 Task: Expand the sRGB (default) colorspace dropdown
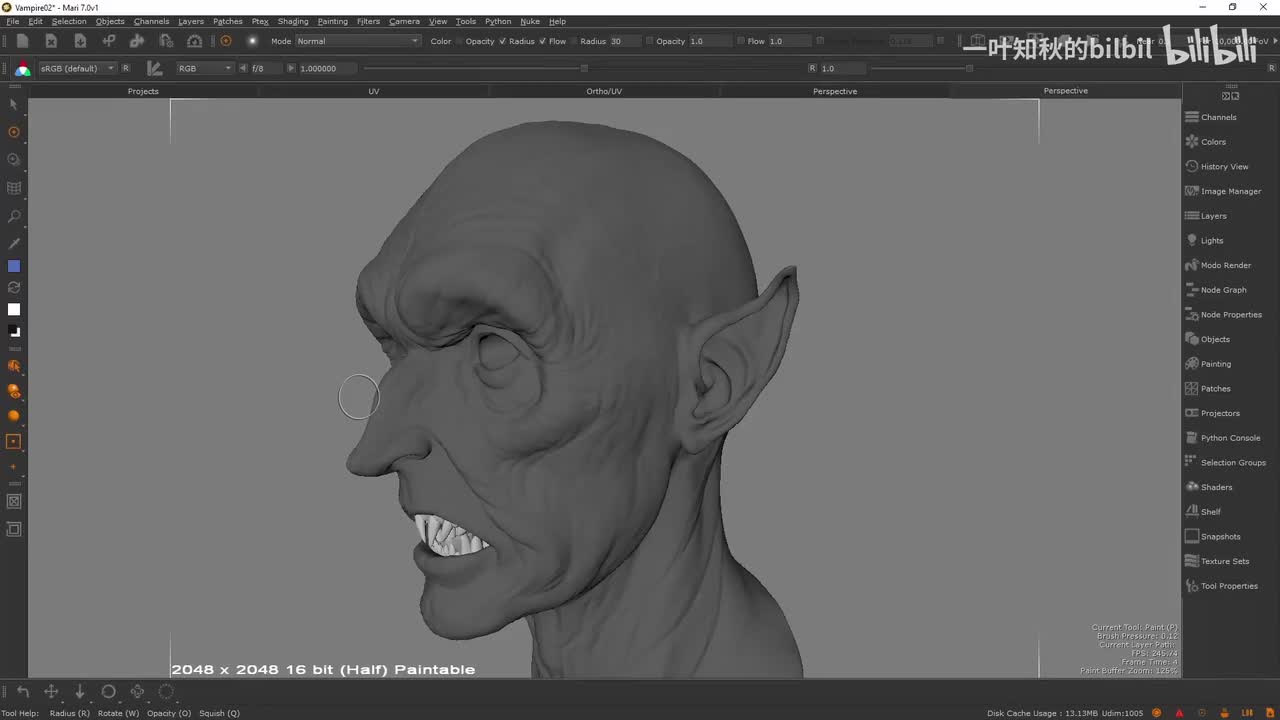pos(76,68)
